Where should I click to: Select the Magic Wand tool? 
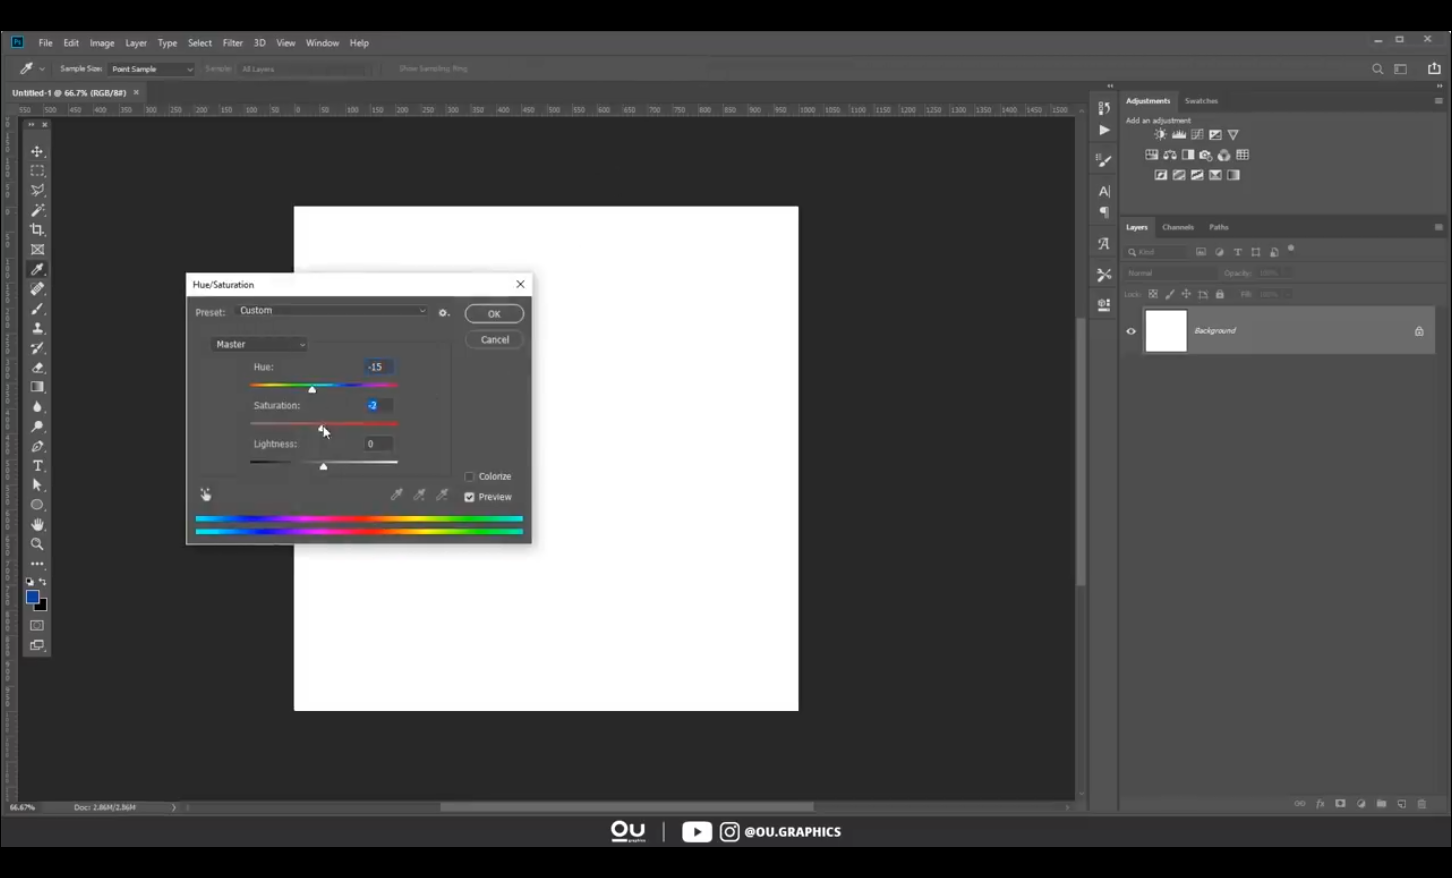(37, 210)
